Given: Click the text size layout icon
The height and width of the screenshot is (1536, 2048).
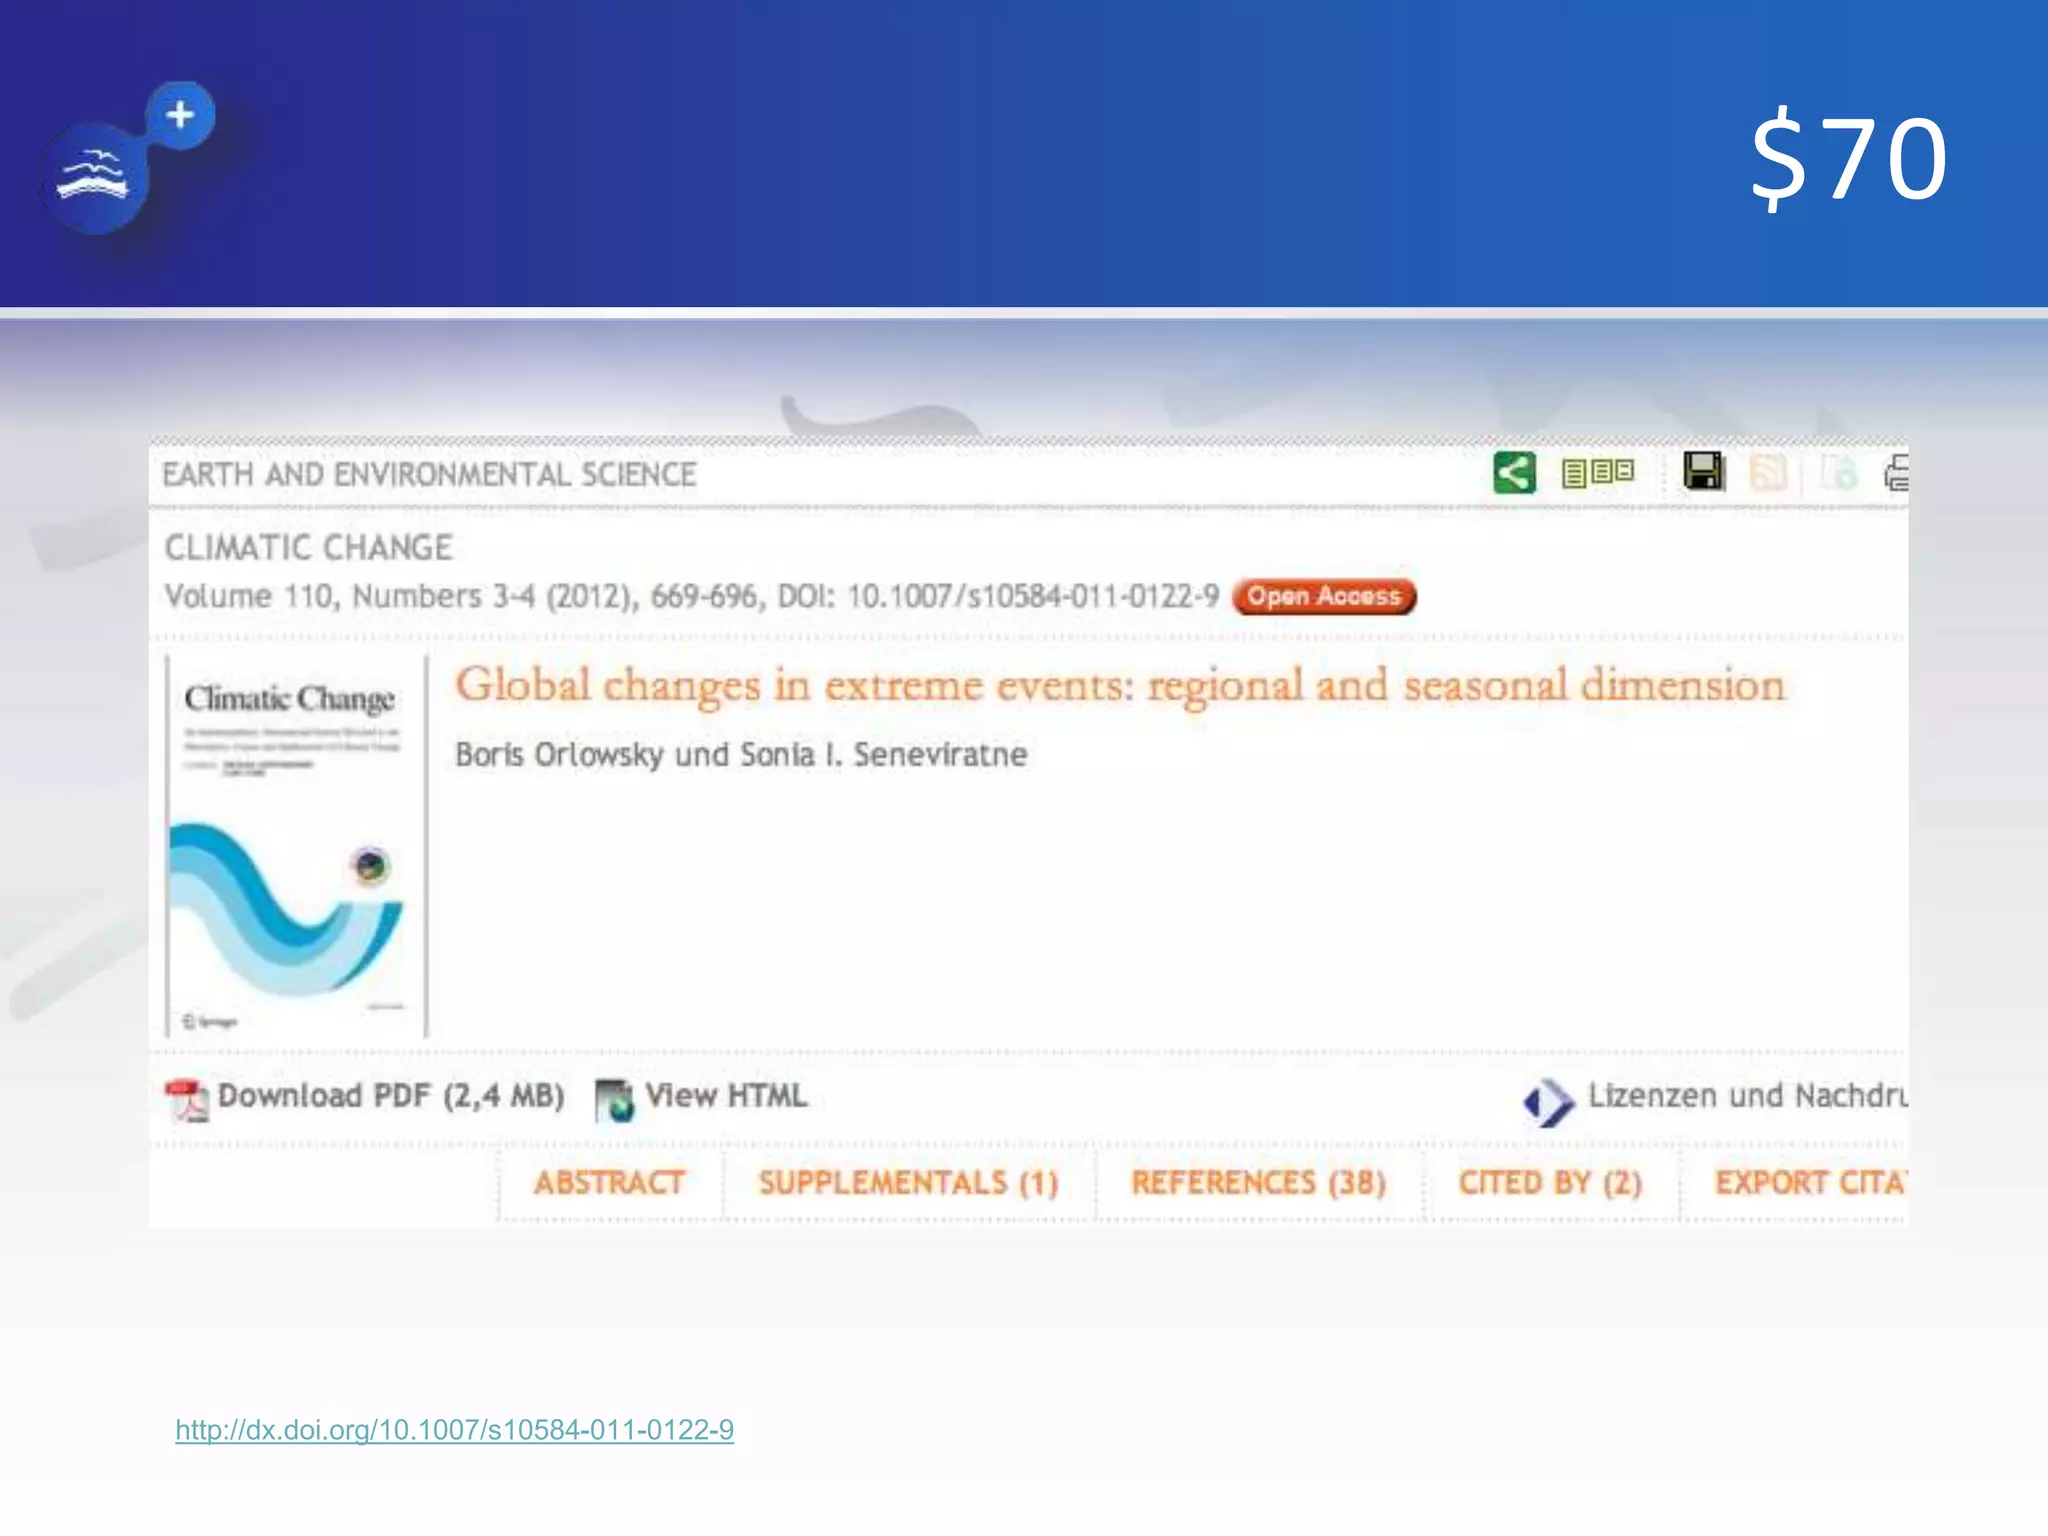Looking at the screenshot, I should point(1597,473).
